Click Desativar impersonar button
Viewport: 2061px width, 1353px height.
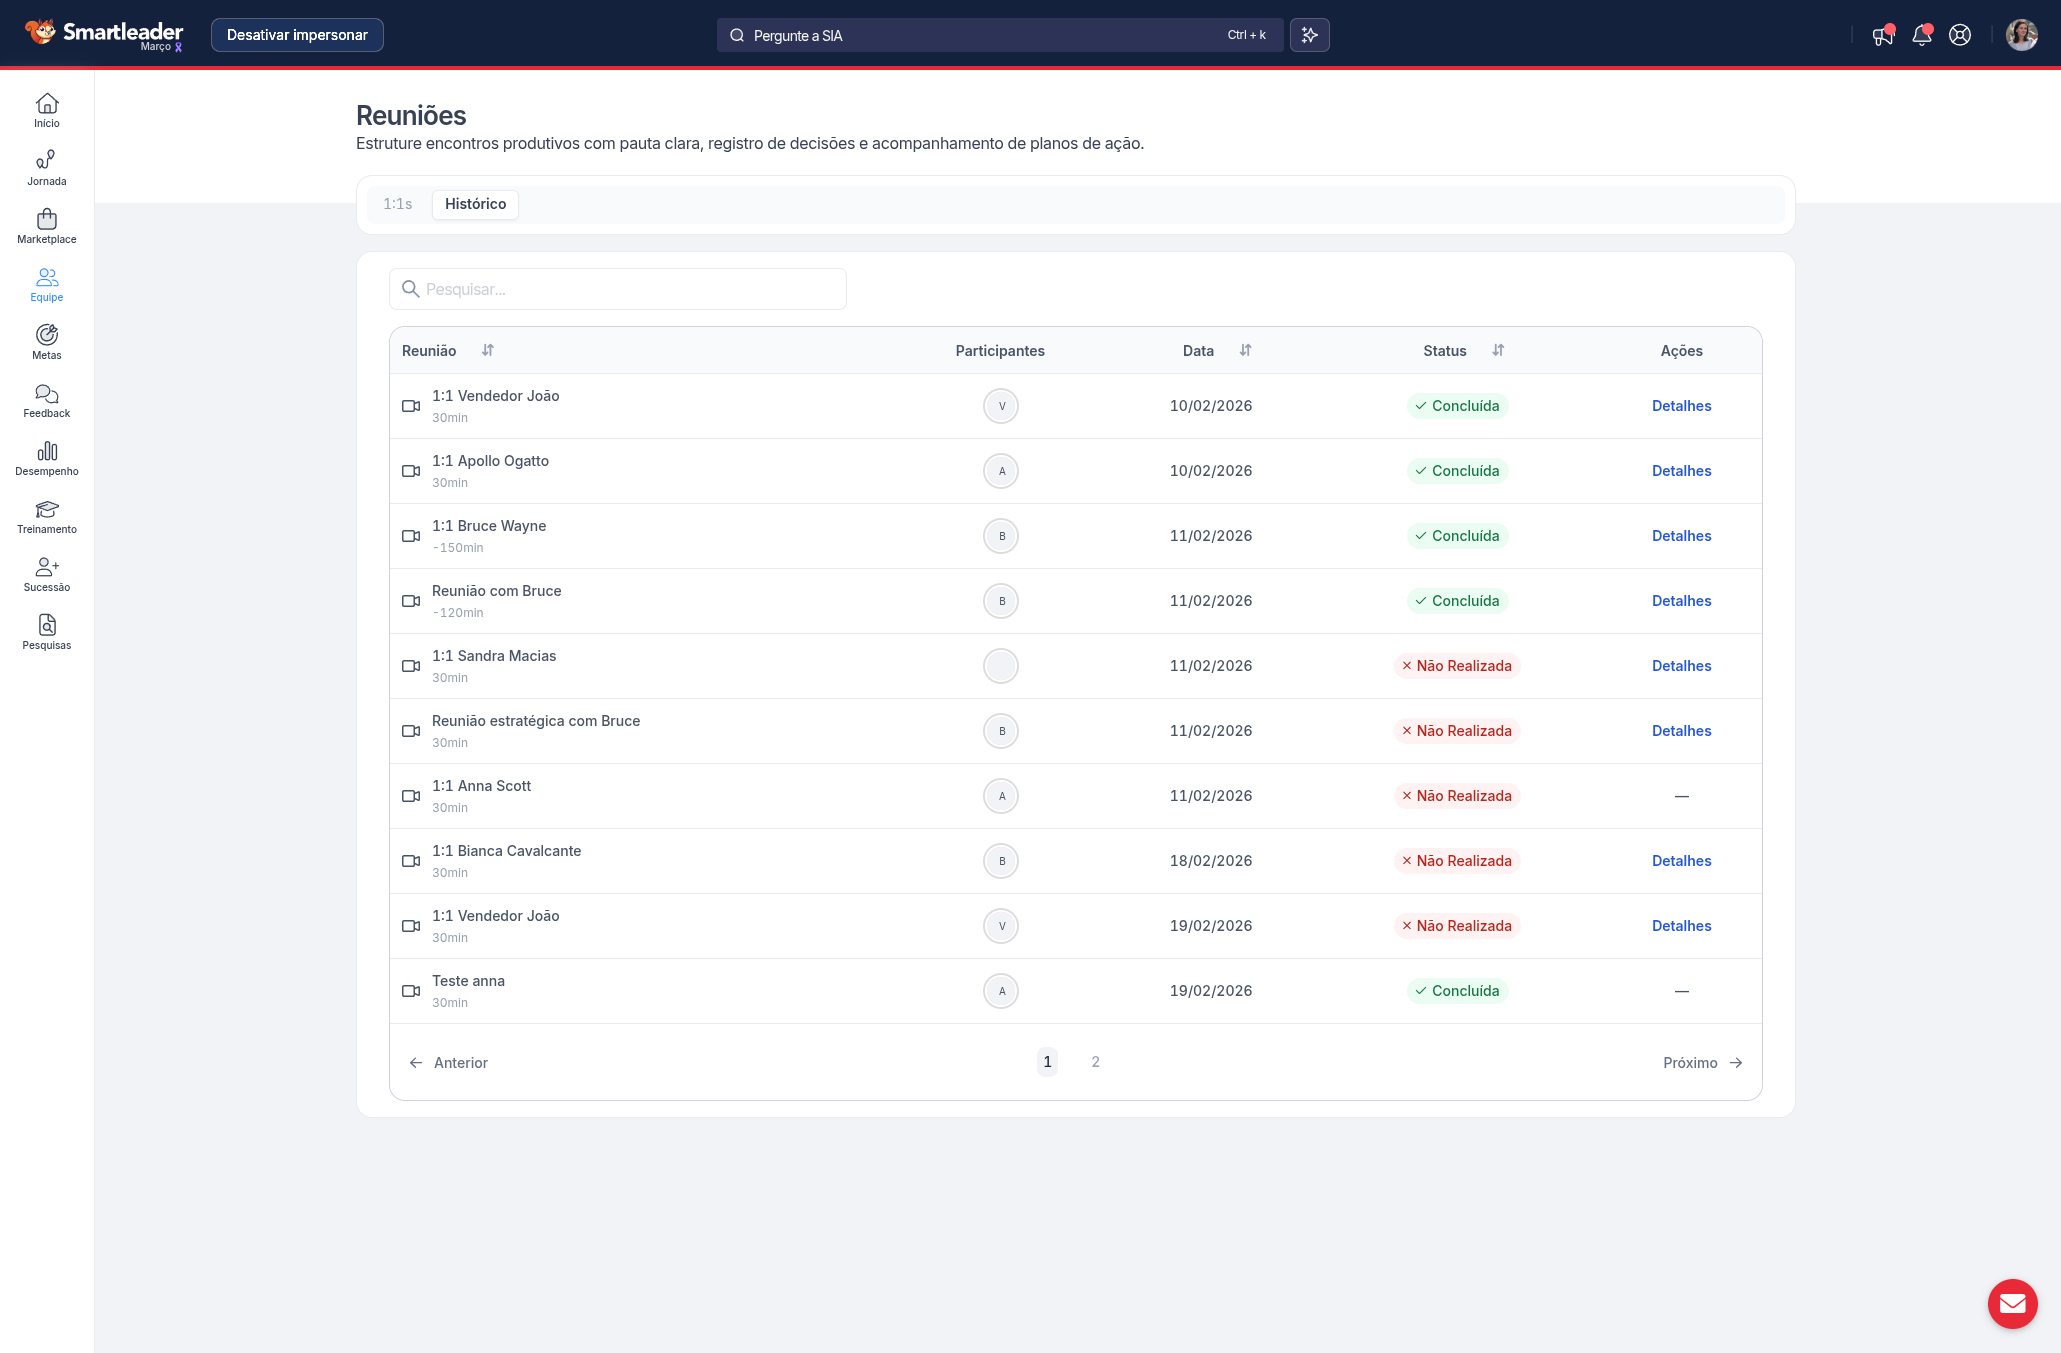pyautogui.click(x=297, y=35)
